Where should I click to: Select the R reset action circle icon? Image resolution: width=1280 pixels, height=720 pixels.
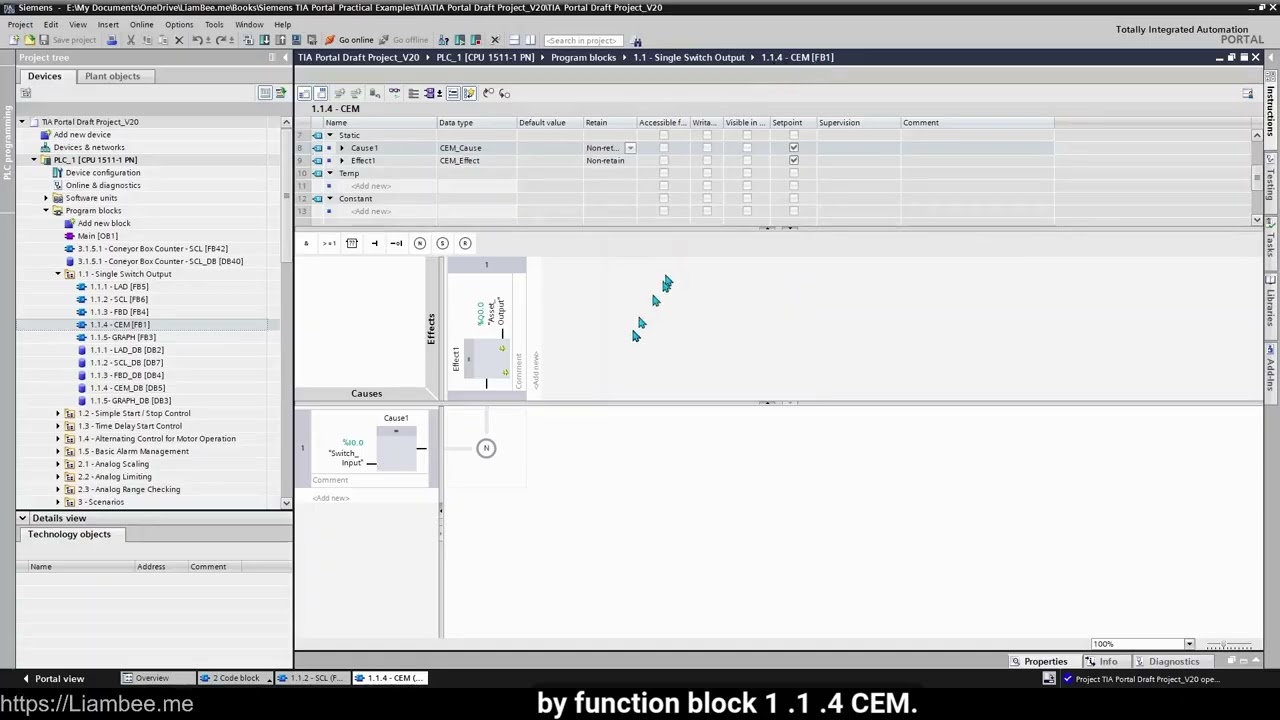pyautogui.click(x=465, y=243)
